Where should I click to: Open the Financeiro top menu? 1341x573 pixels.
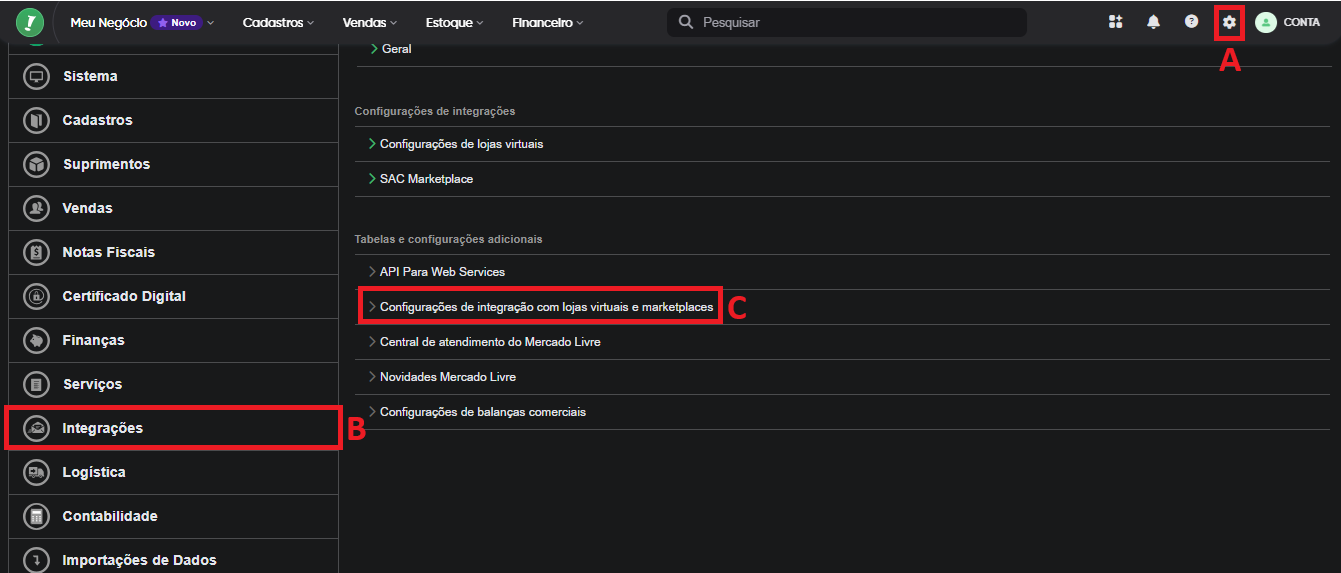547,22
